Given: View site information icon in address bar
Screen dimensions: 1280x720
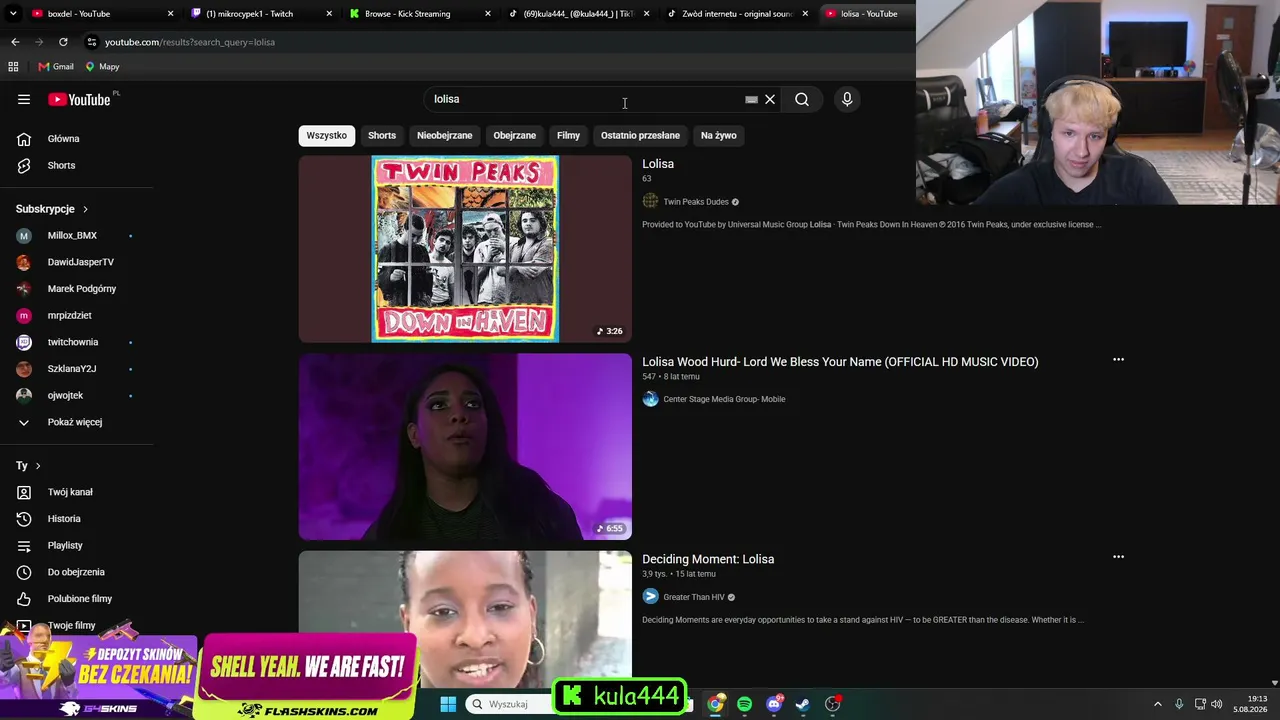Looking at the screenshot, I should point(92,42).
